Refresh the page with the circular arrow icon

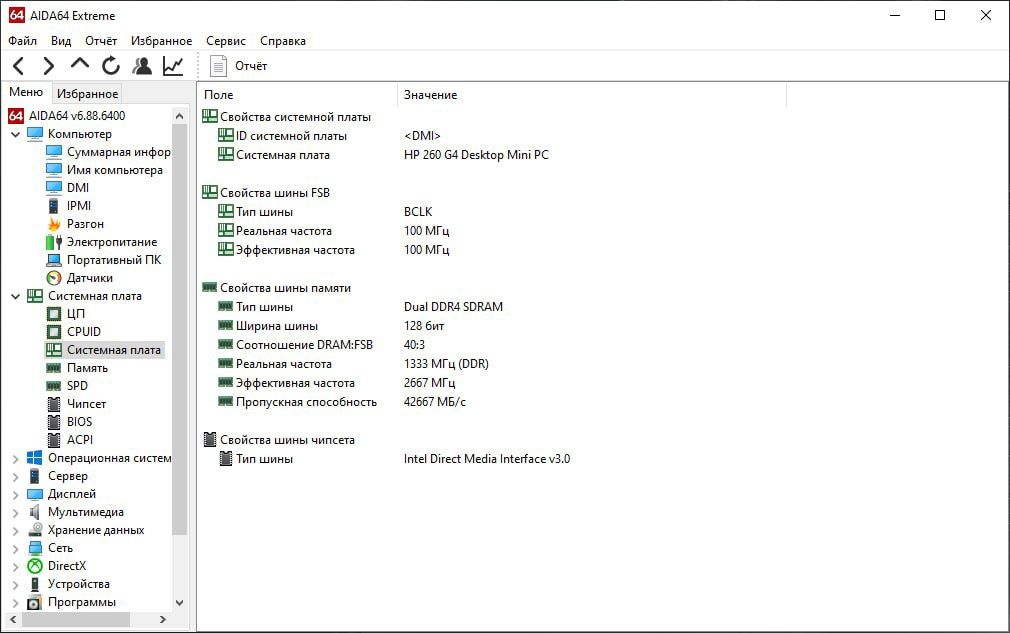[x=111, y=66]
